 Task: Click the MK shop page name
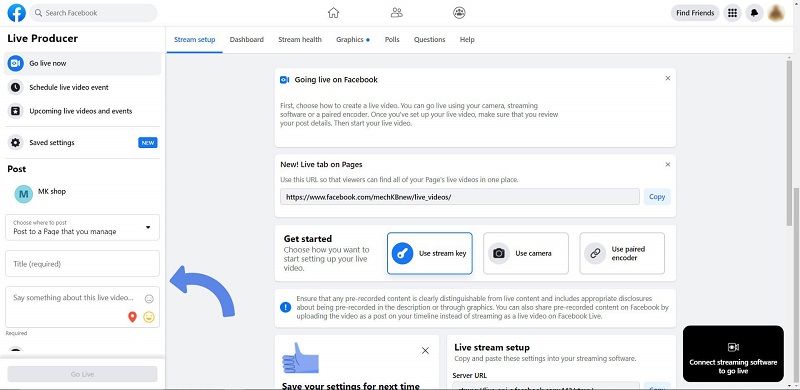(x=52, y=191)
